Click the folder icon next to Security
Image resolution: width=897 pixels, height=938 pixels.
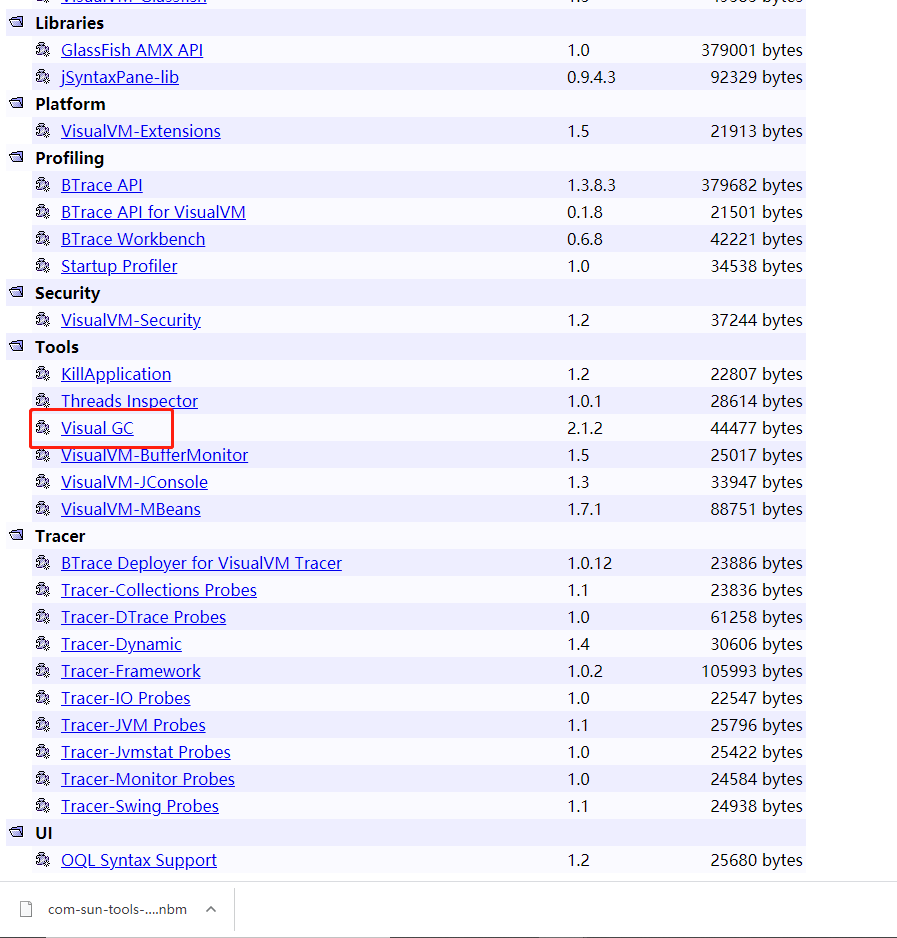point(17,293)
